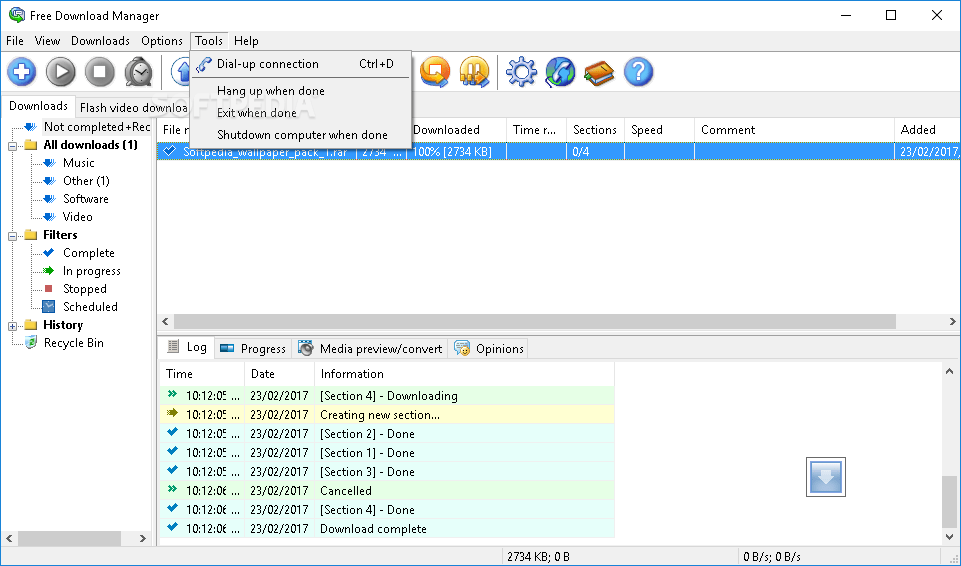Open the Options menu
Viewport: 961px width, 566px height.
(162, 41)
